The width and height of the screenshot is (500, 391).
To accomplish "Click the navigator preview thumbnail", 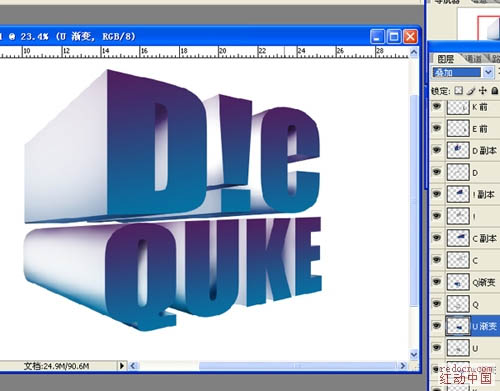I will pos(479,24).
